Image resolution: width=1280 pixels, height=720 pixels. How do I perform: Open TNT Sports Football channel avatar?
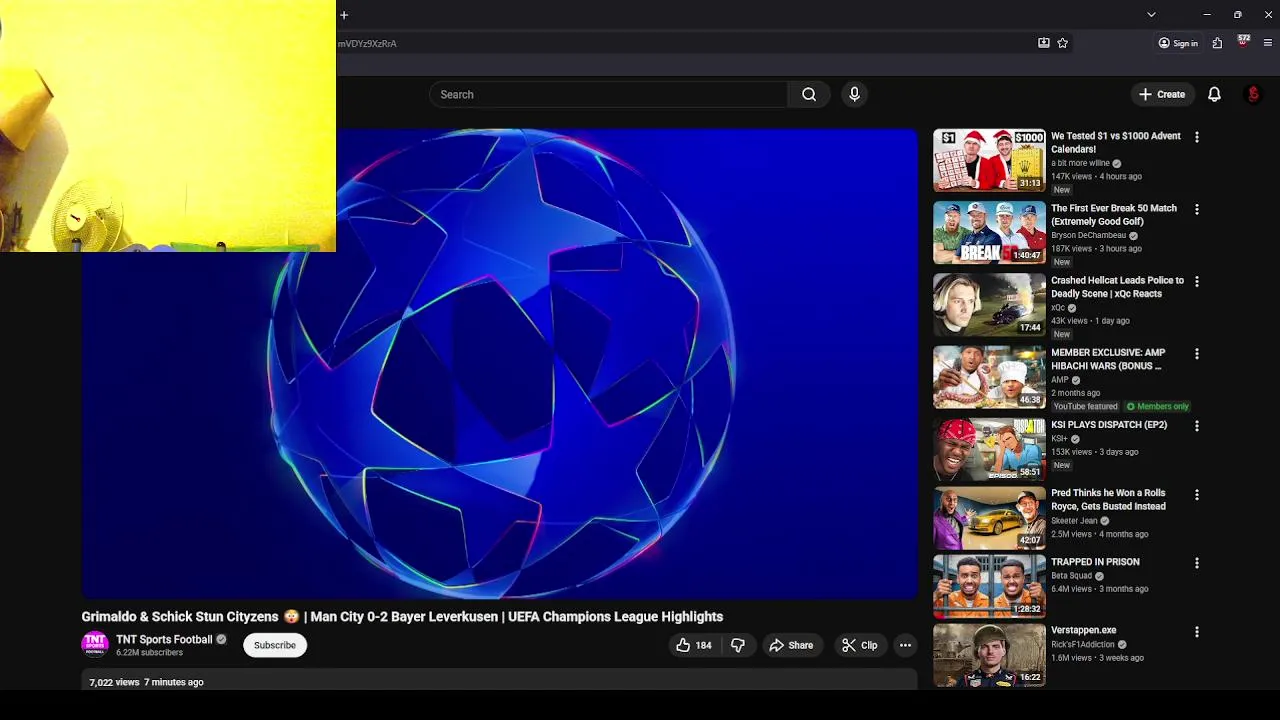pos(95,644)
